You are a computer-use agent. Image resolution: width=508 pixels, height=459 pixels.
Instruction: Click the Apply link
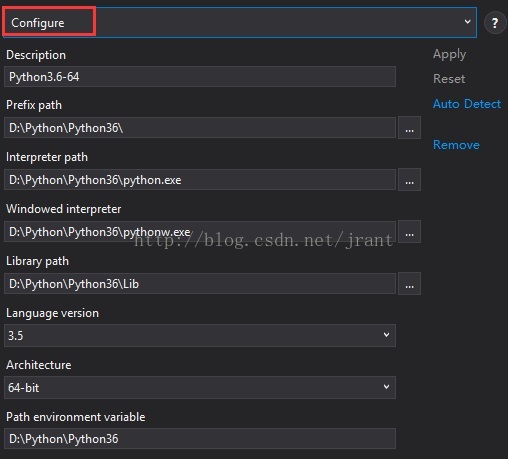pos(449,54)
